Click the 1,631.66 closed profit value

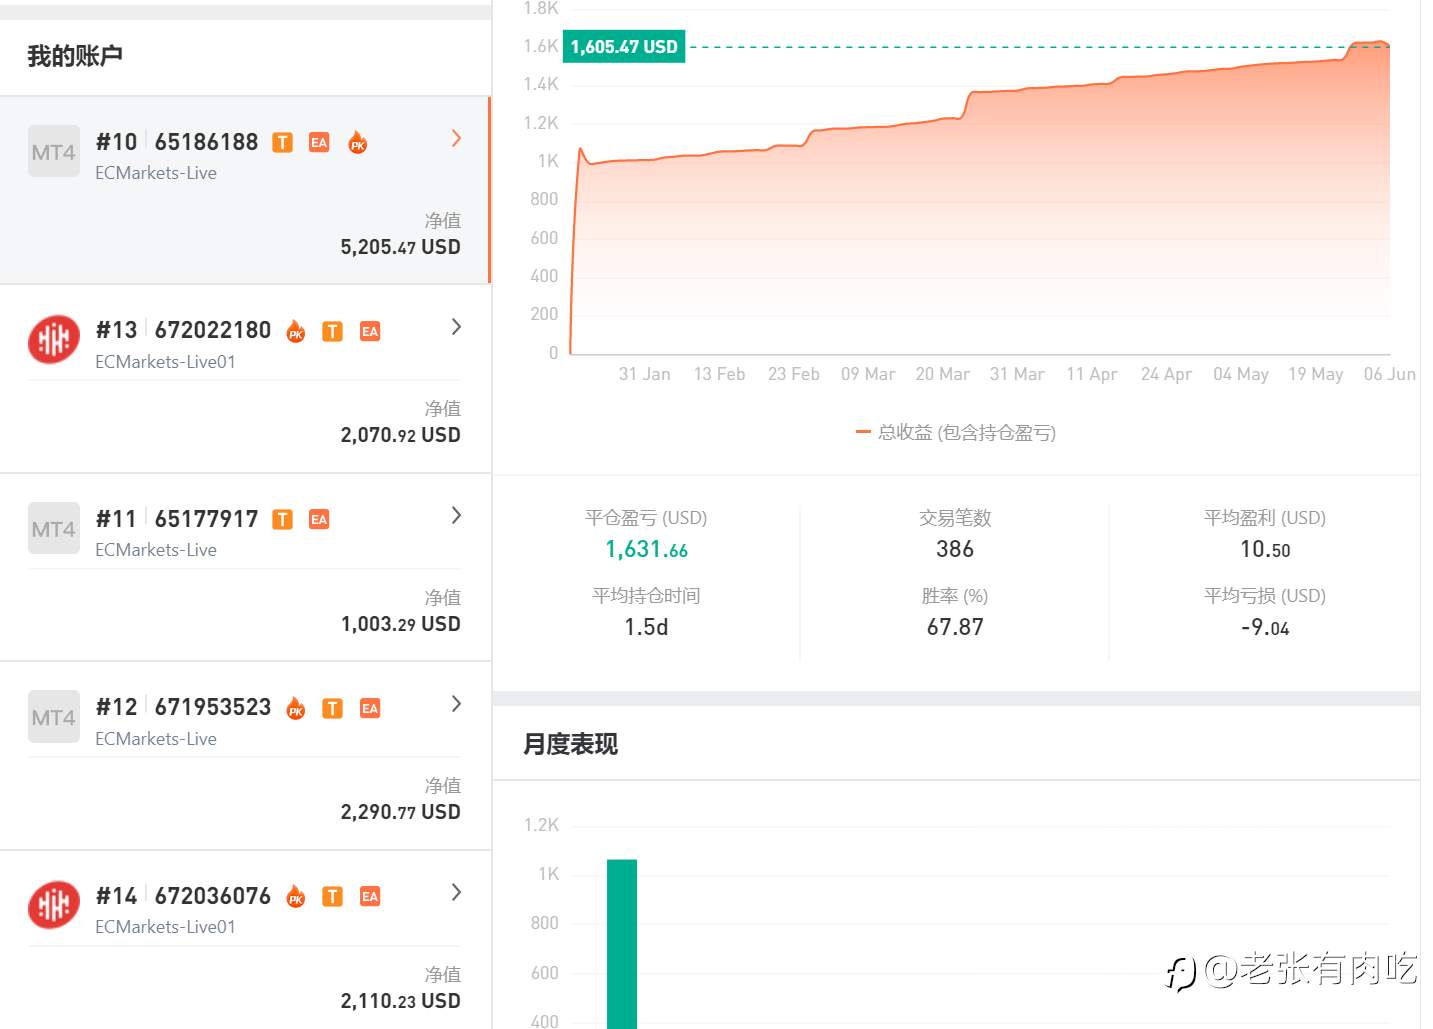[646, 549]
